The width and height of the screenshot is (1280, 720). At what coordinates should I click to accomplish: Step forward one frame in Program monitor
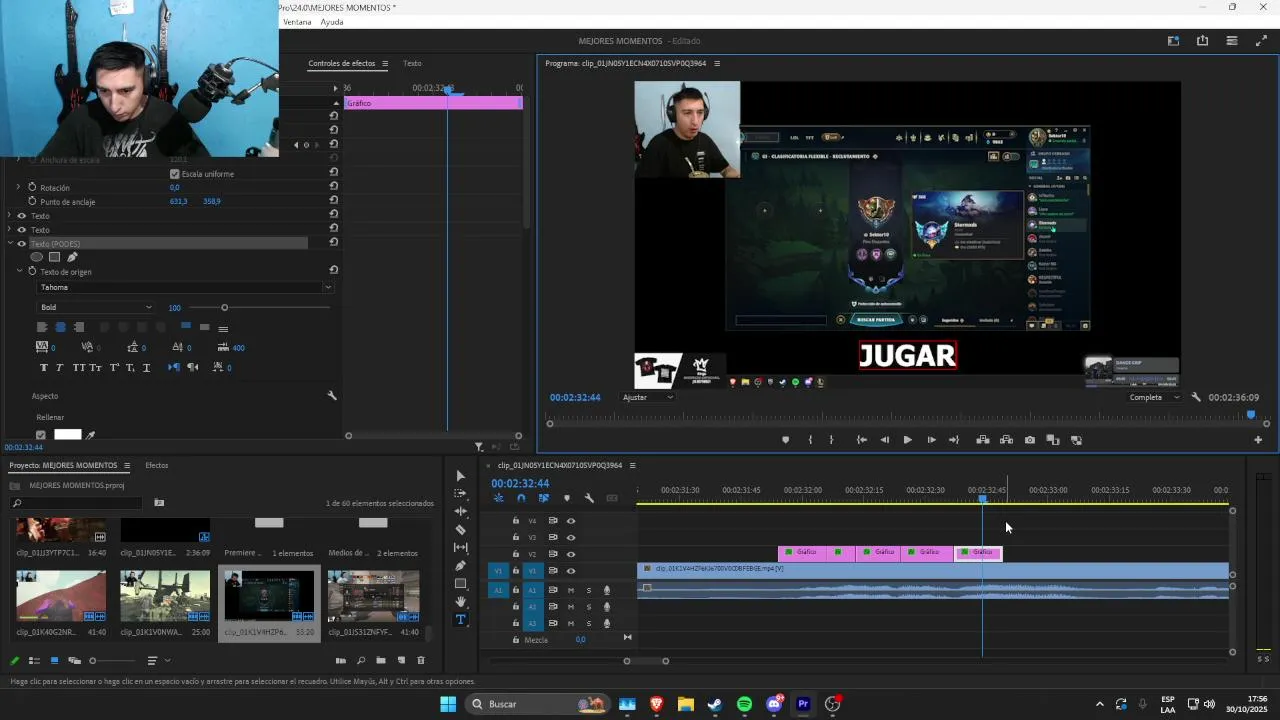(x=931, y=440)
